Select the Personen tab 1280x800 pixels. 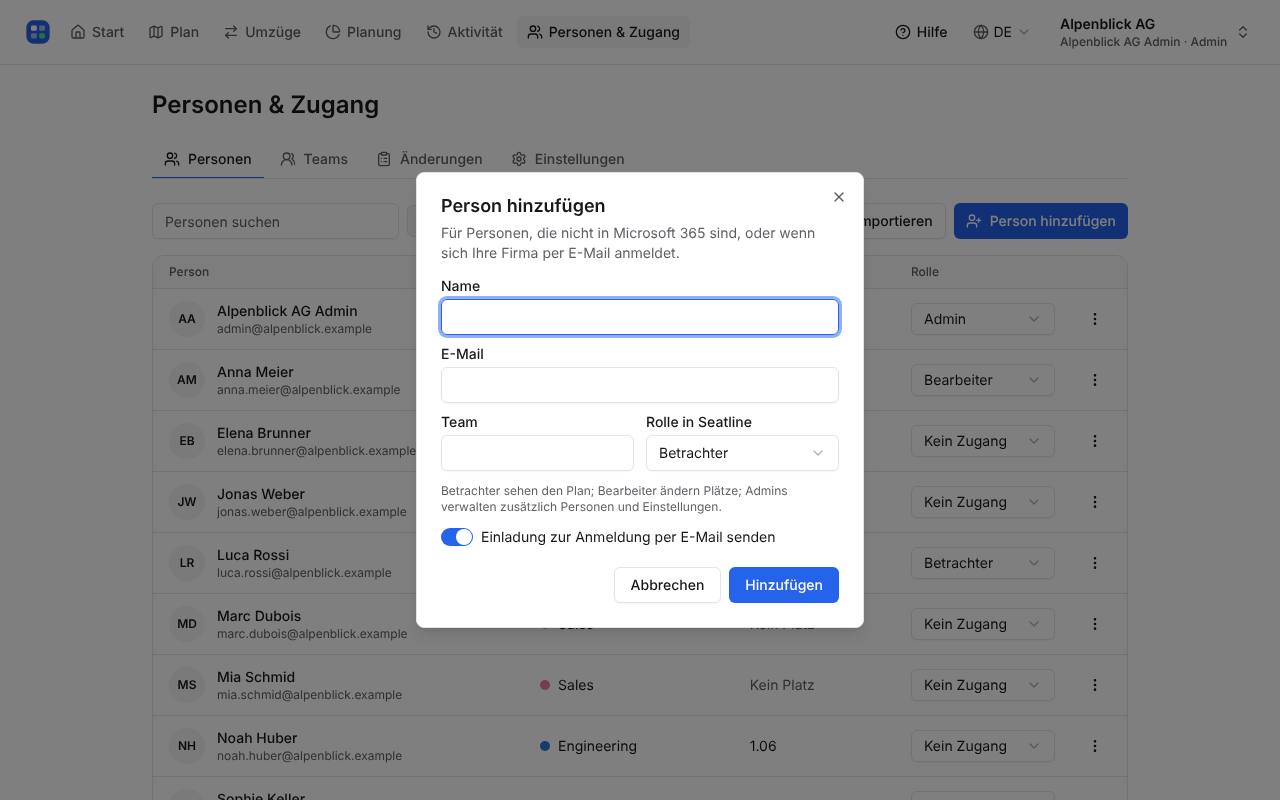point(208,159)
